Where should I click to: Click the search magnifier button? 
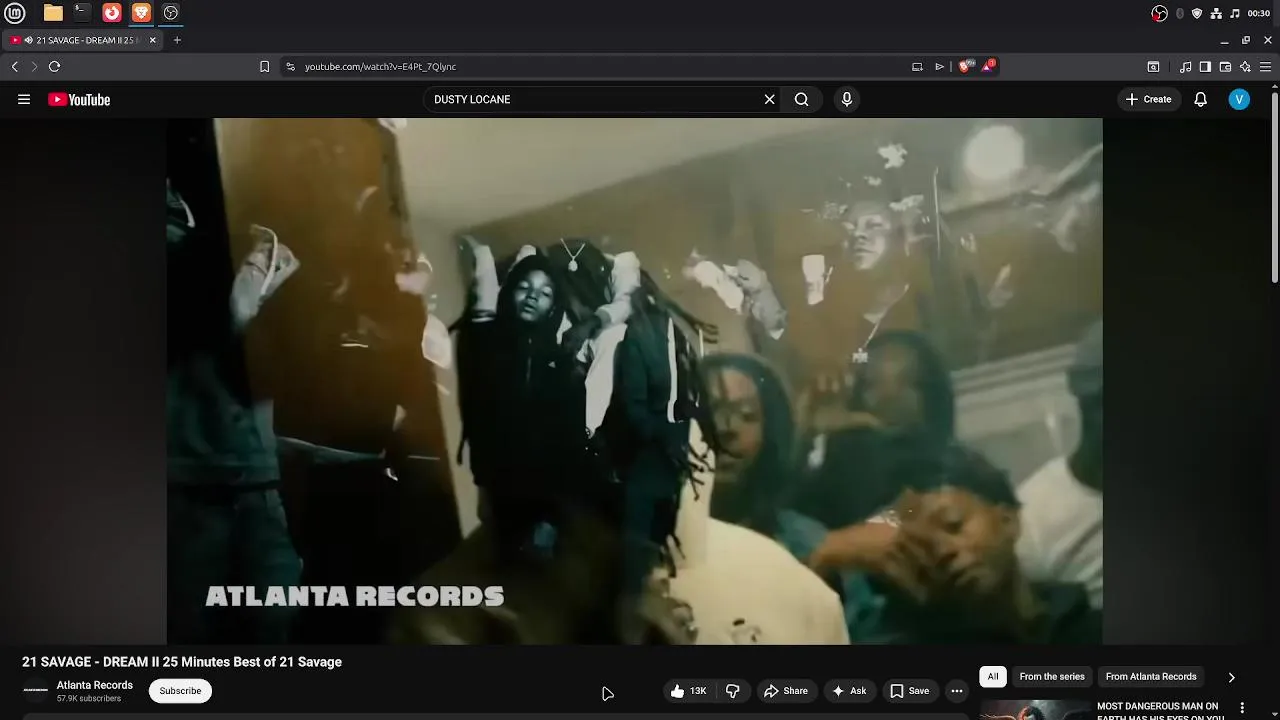(x=801, y=99)
